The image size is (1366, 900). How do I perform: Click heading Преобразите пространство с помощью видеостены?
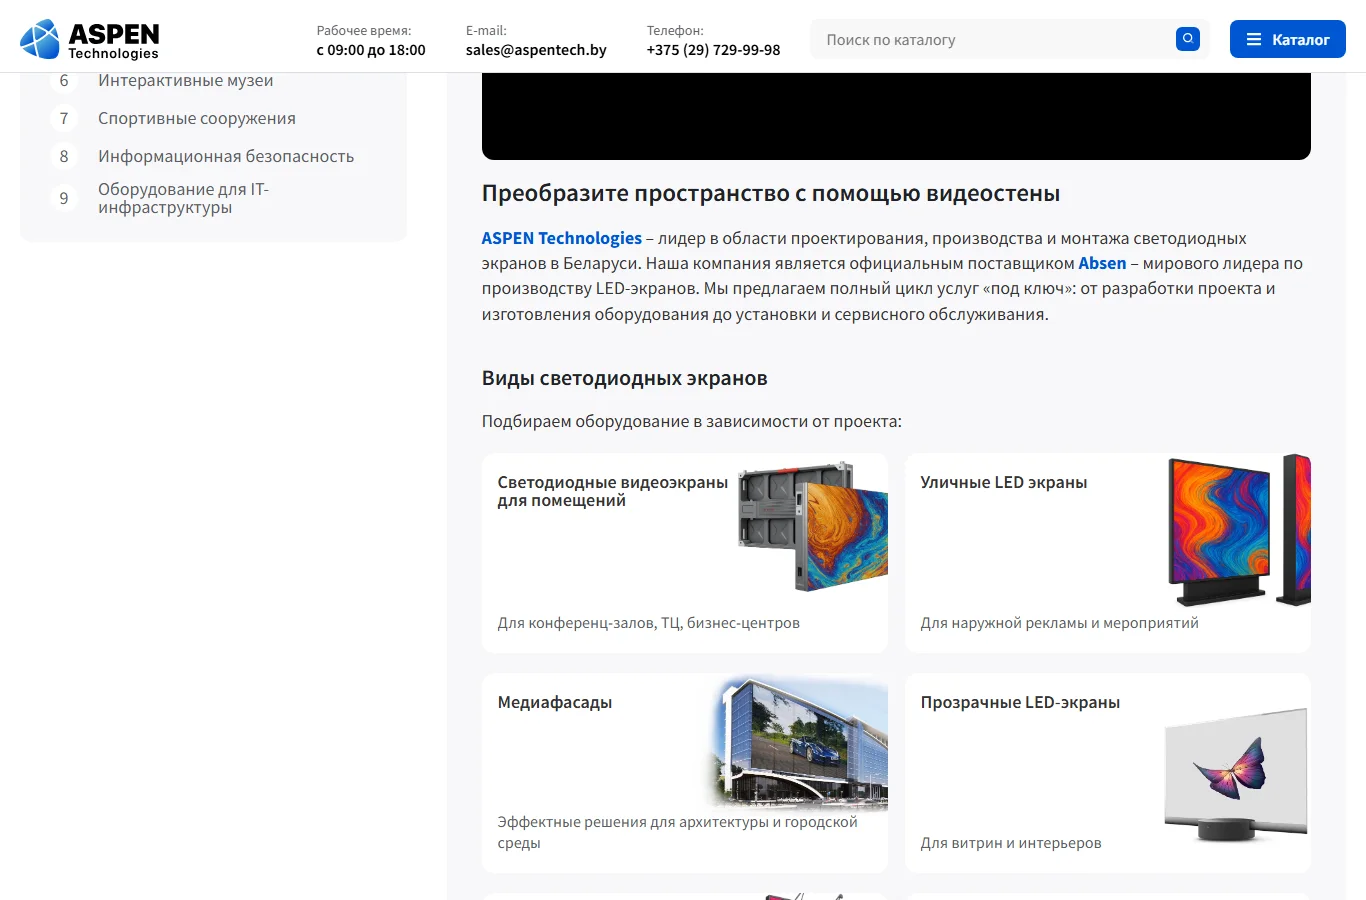pos(771,193)
